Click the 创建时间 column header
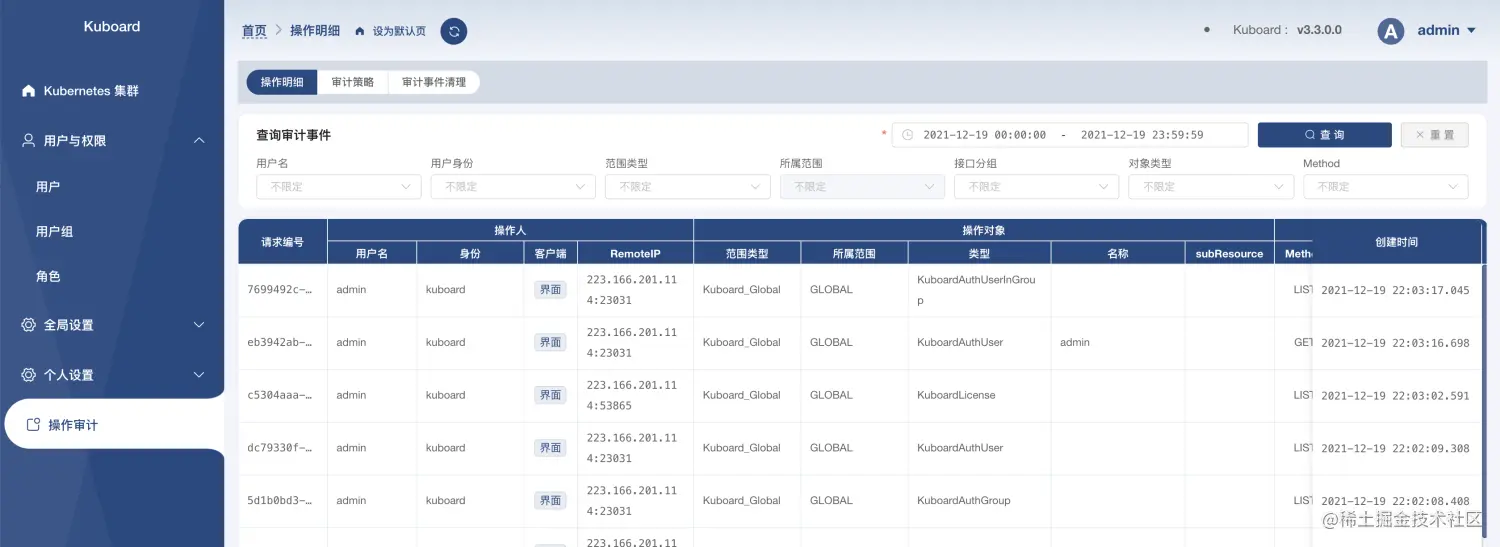The height and width of the screenshot is (547, 1500). pos(1396,242)
